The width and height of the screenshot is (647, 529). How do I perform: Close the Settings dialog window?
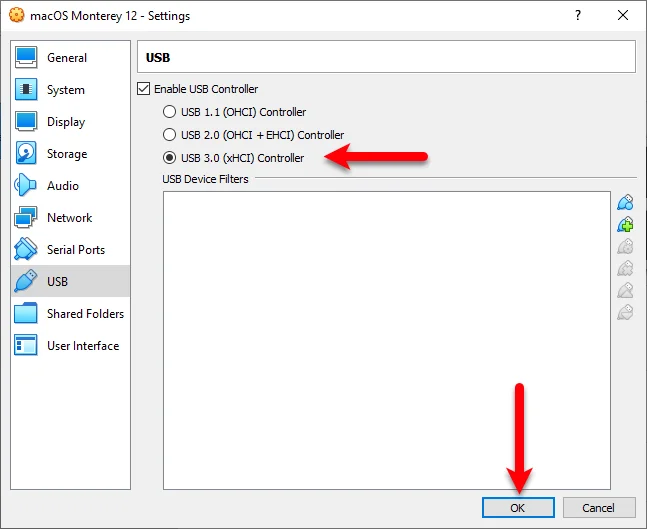623,15
